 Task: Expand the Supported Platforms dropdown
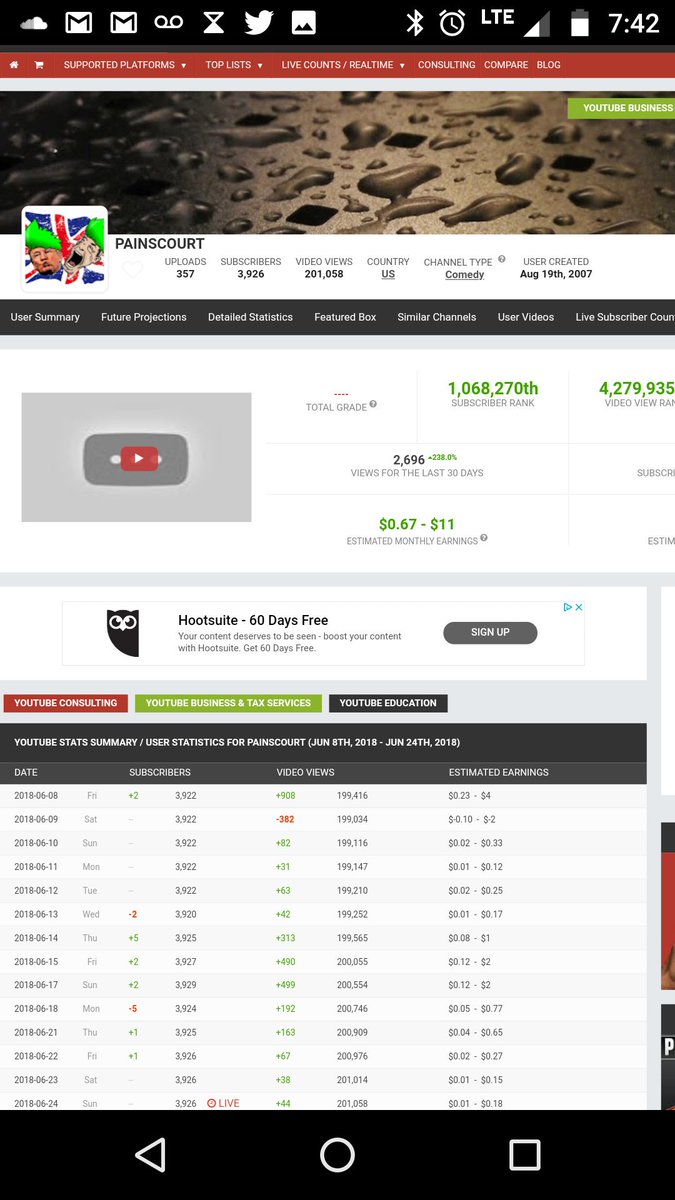point(125,65)
